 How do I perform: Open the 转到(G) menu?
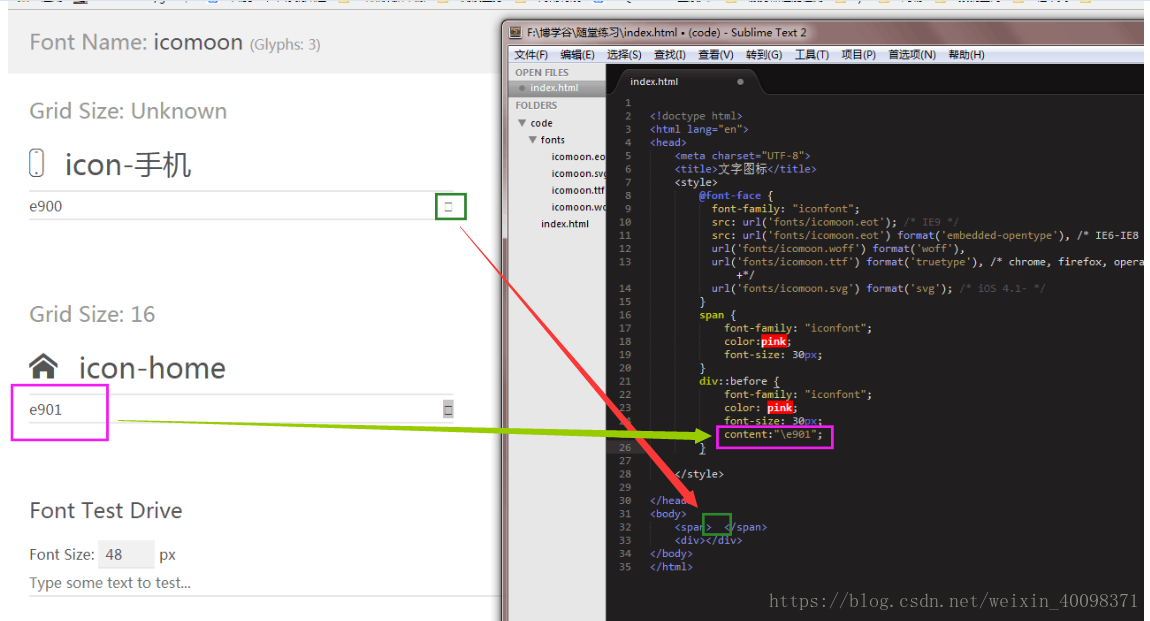point(763,55)
